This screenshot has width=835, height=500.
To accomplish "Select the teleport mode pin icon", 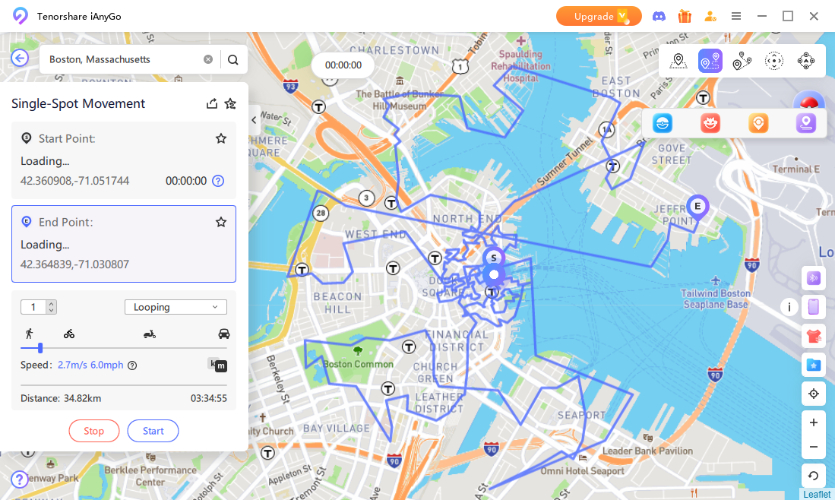I will tap(678, 61).
